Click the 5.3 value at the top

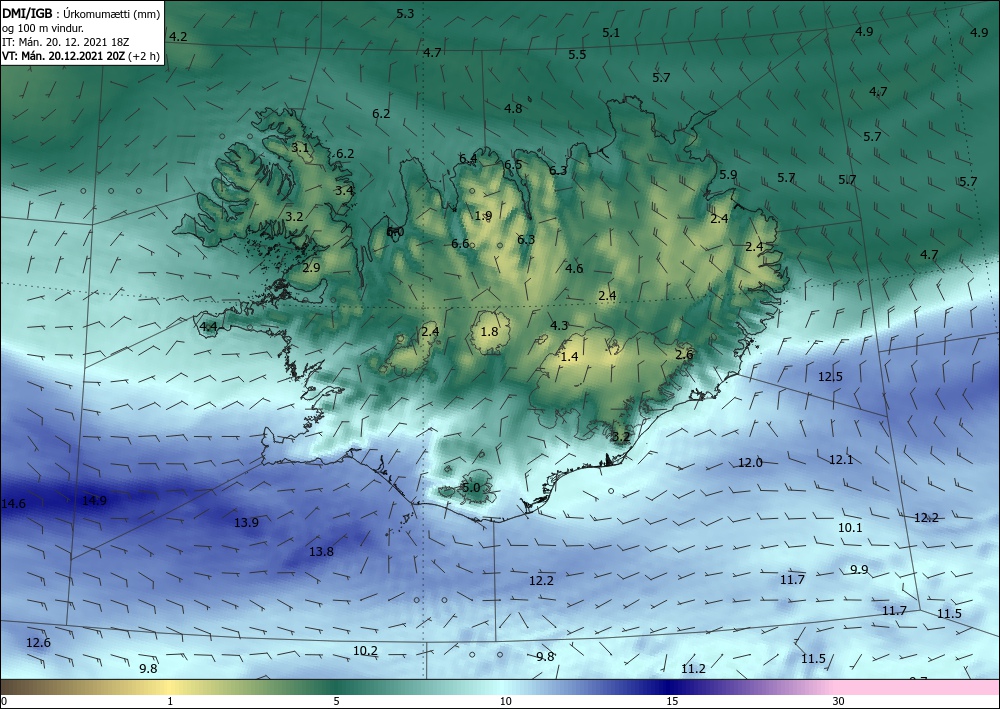(x=405, y=13)
